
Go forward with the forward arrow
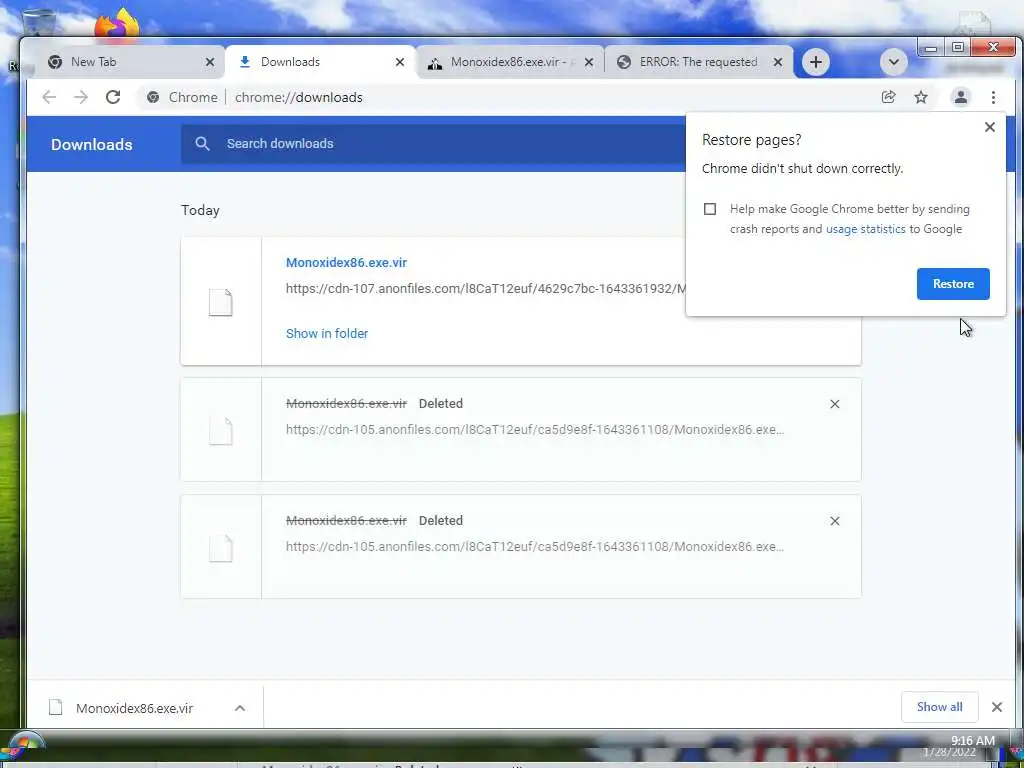(80, 97)
